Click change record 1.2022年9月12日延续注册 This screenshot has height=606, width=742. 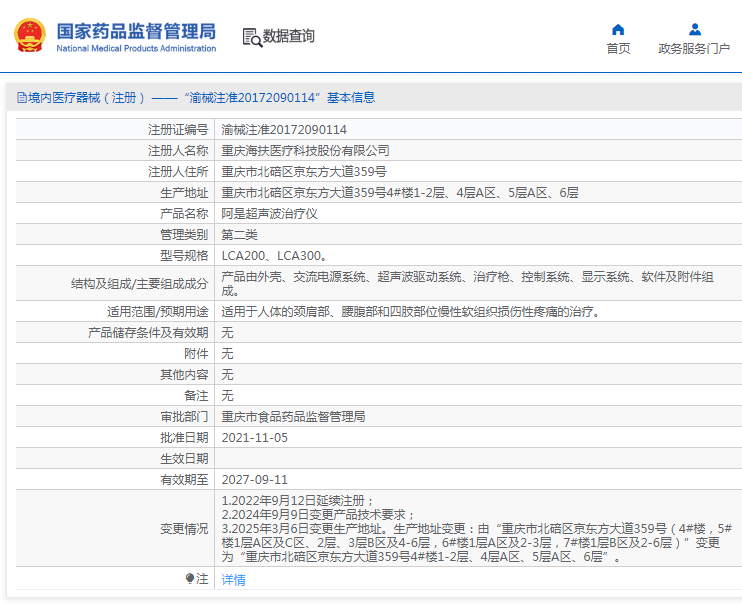(x=298, y=501)
